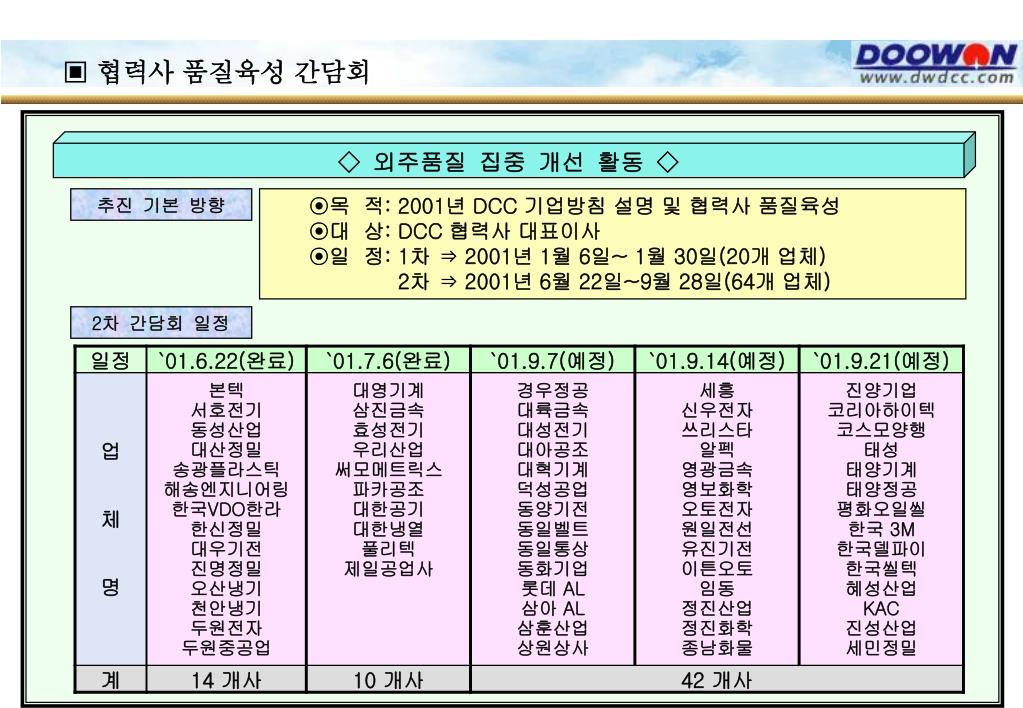Viewport: 1023px width, 708px height.
Task: Click company name 롯데 AL
Action: 553,589
